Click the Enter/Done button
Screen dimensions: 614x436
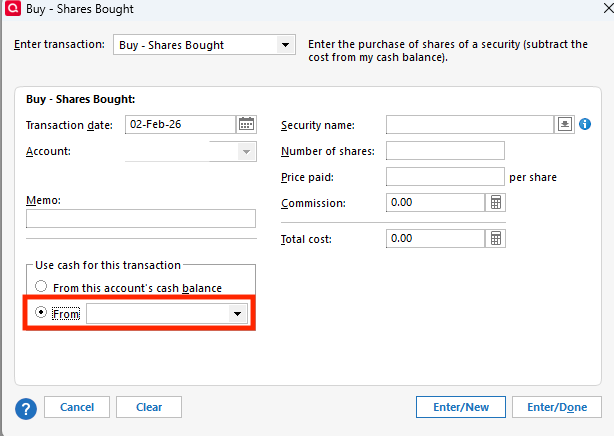click(557, 407)
